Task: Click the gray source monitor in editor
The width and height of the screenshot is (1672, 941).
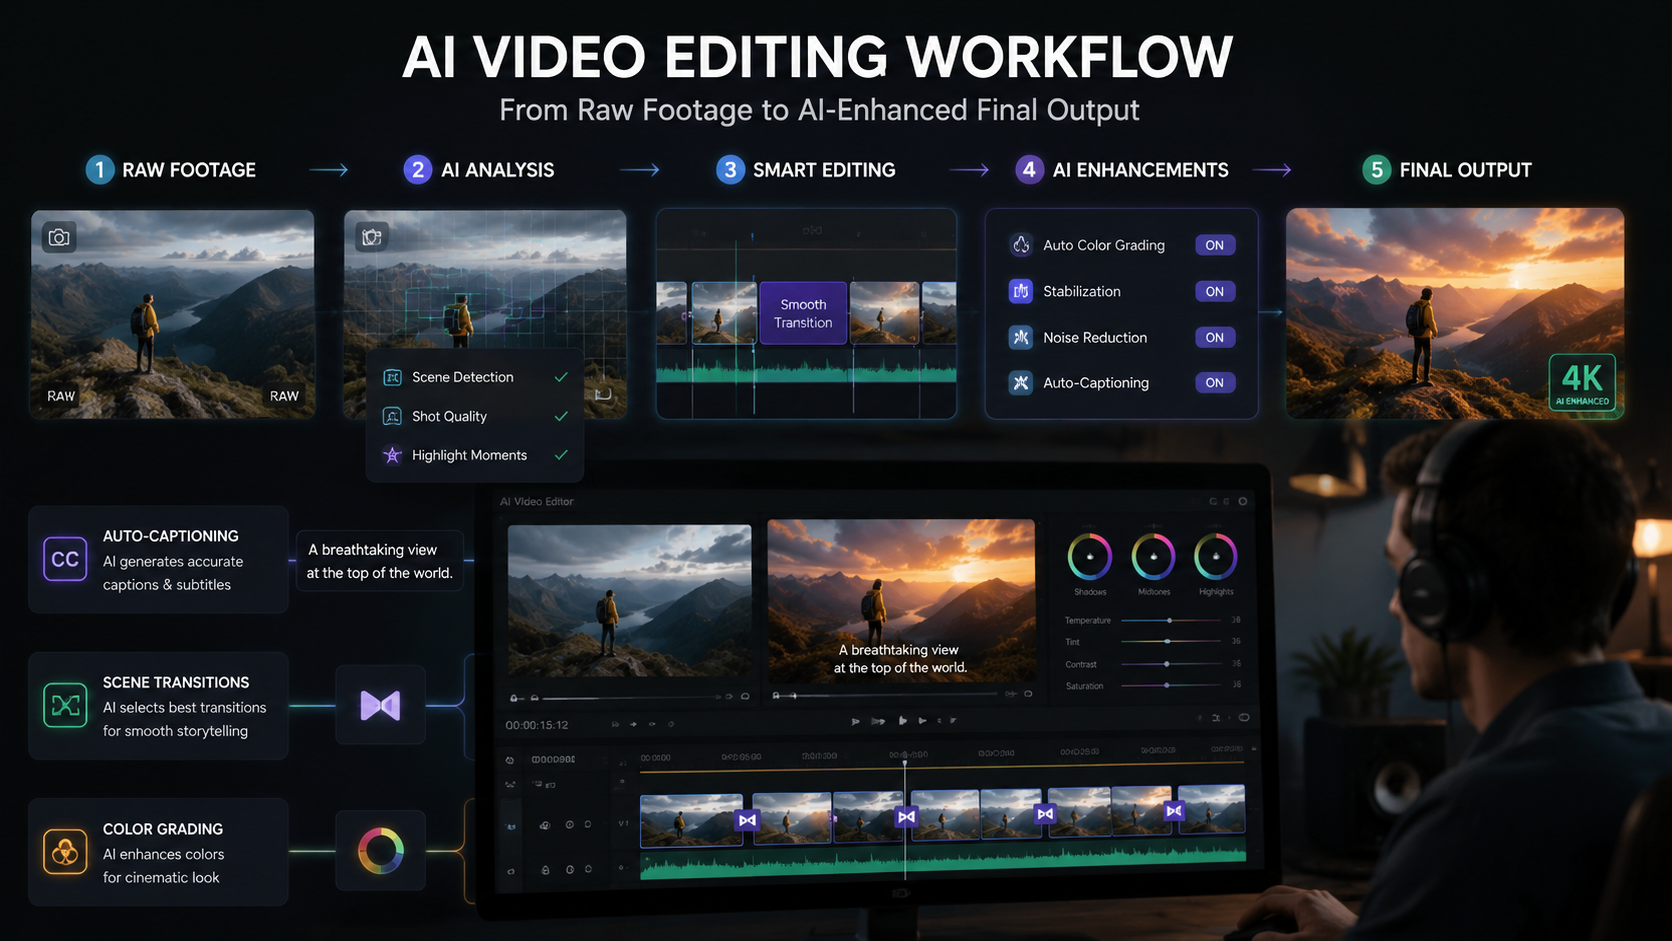Action: 629,601
